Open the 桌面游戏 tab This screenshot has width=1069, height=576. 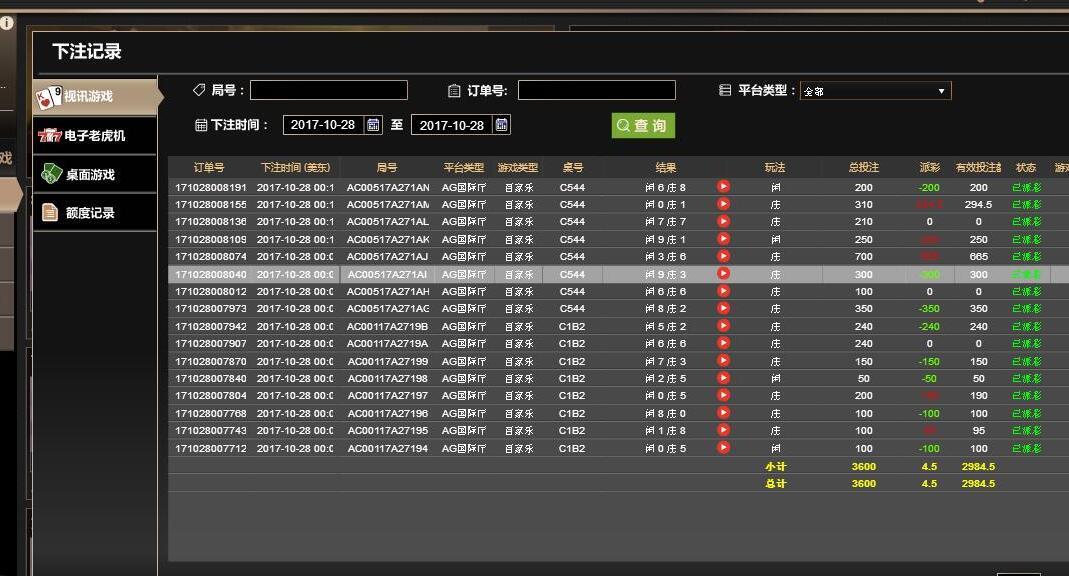[x=95, y=175]
